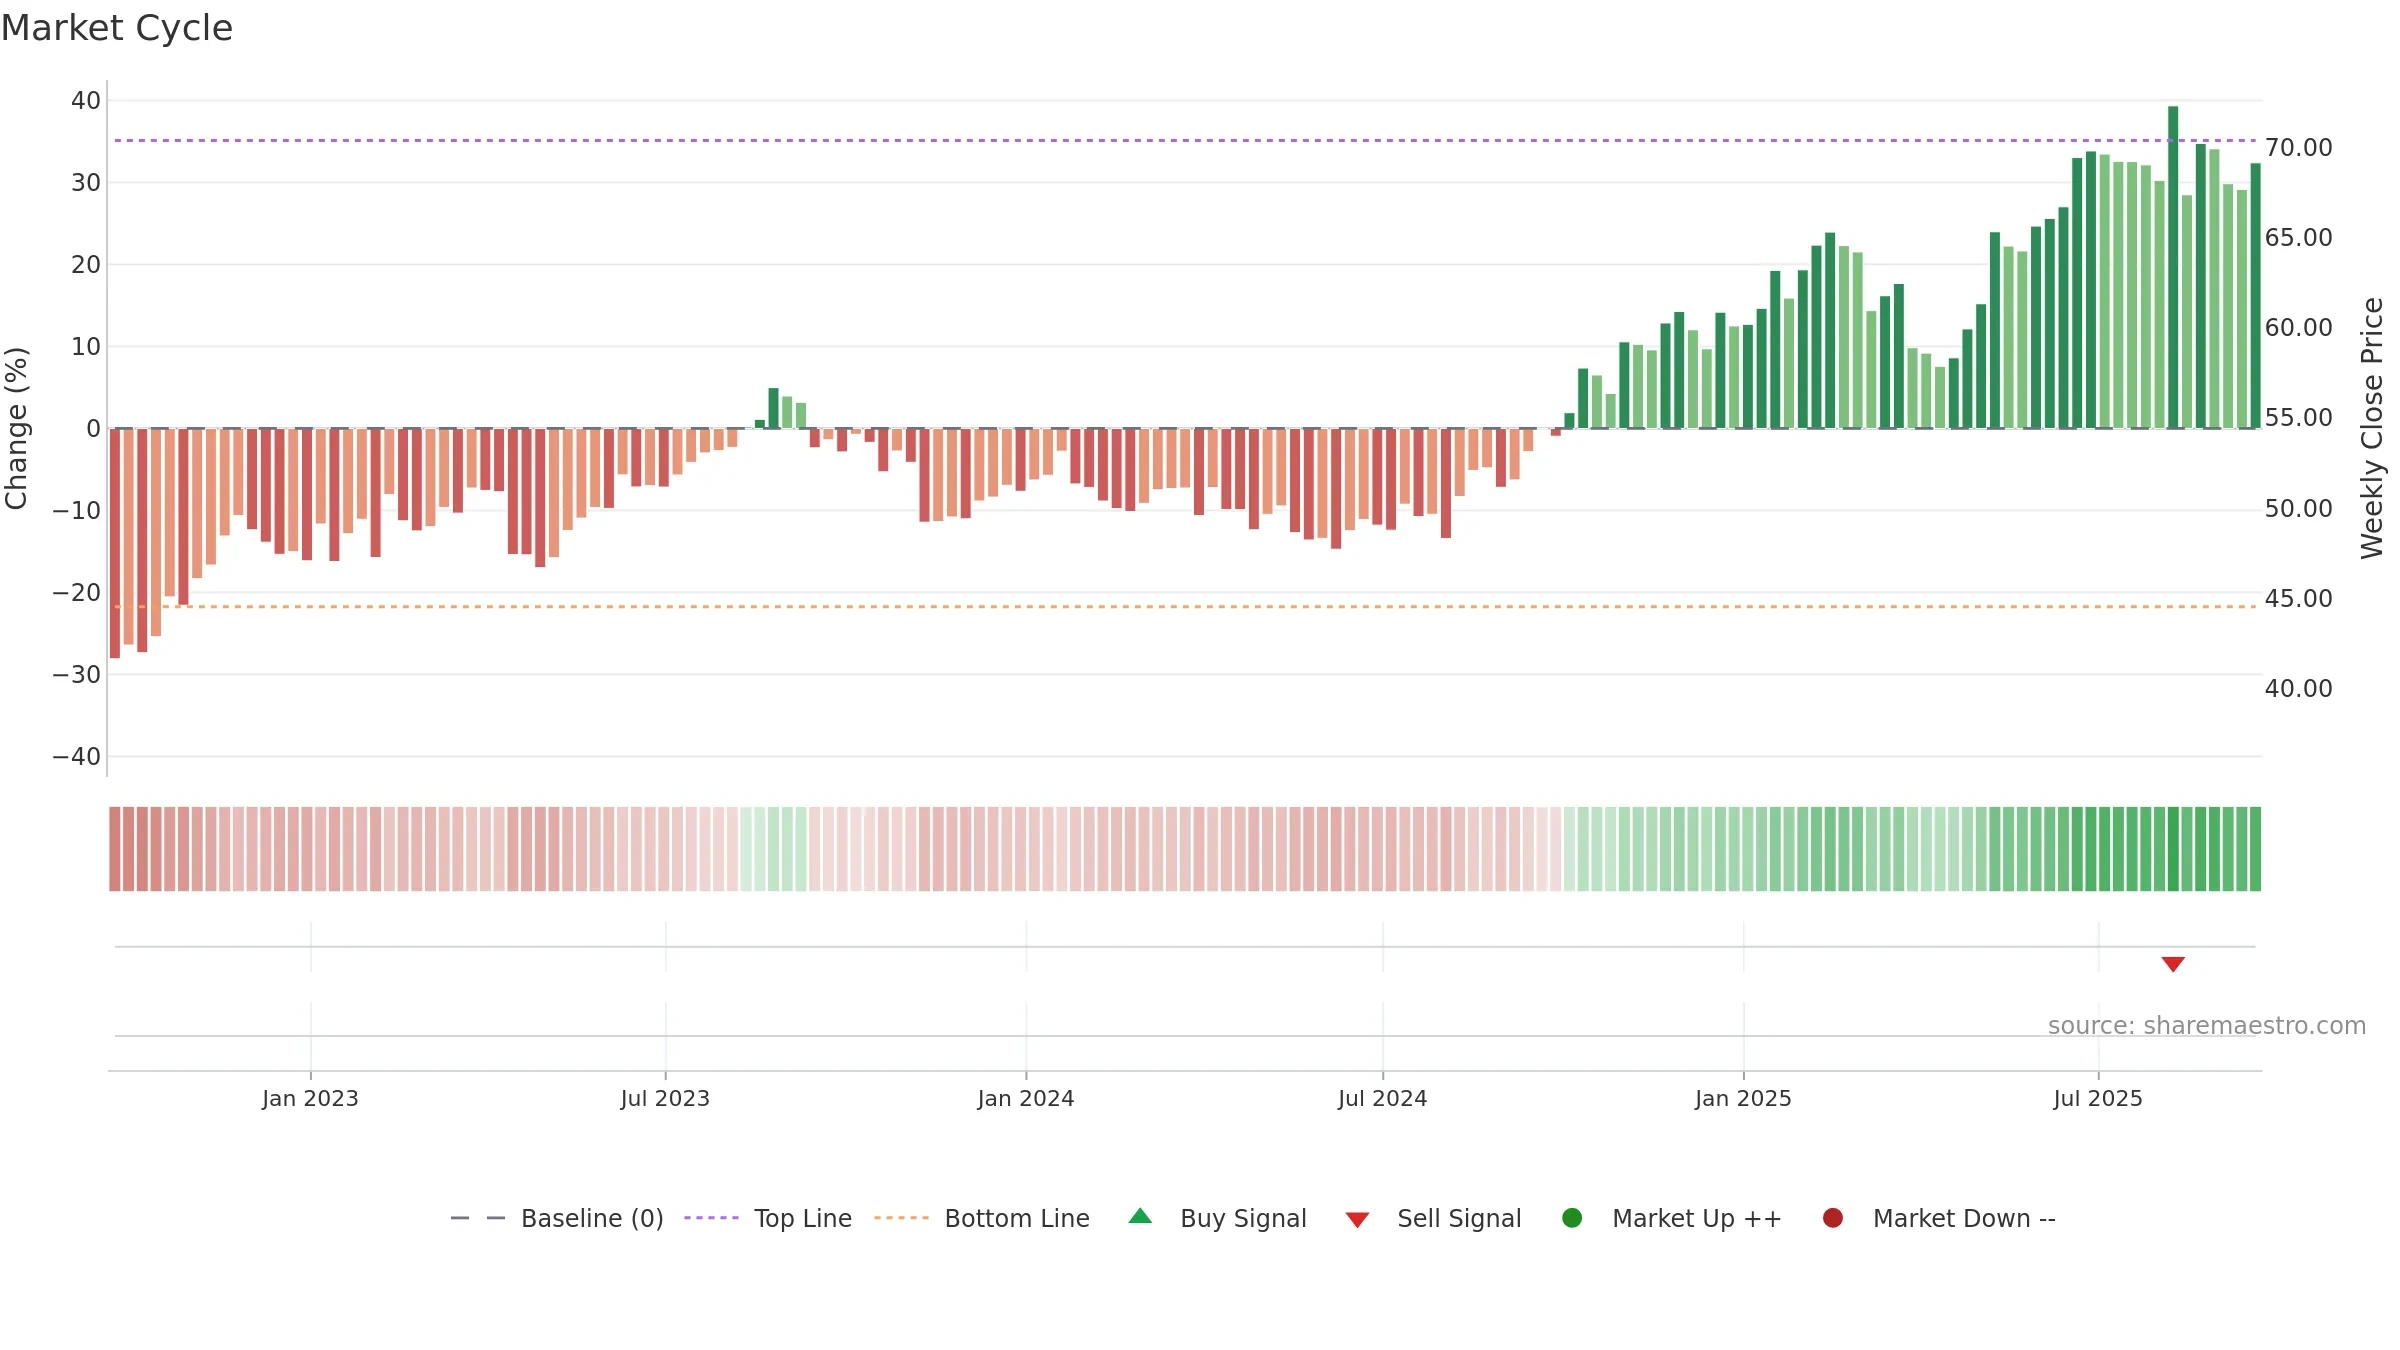Toggle Buy Signal legend entry

(x=1218, y=1218)
